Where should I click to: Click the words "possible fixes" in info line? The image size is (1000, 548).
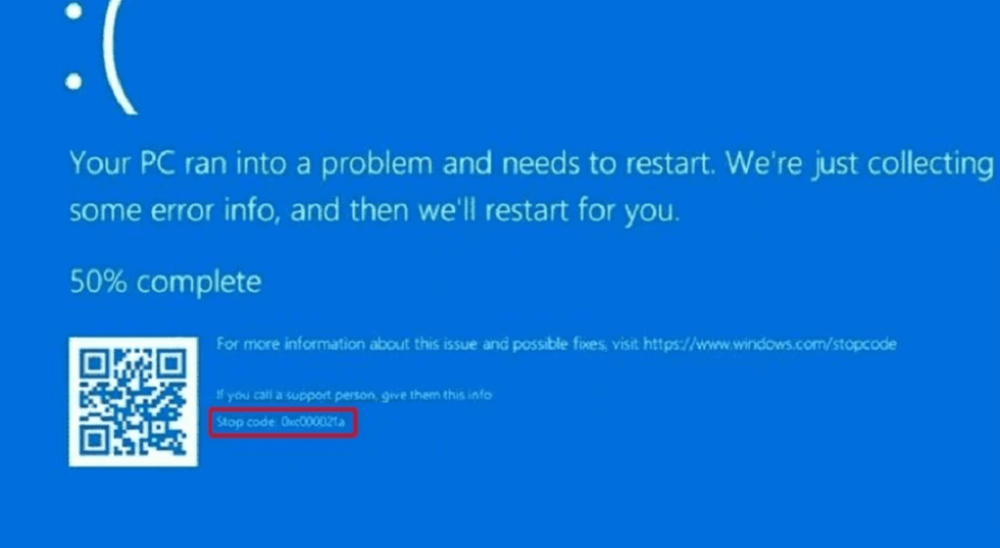(558, 344)
